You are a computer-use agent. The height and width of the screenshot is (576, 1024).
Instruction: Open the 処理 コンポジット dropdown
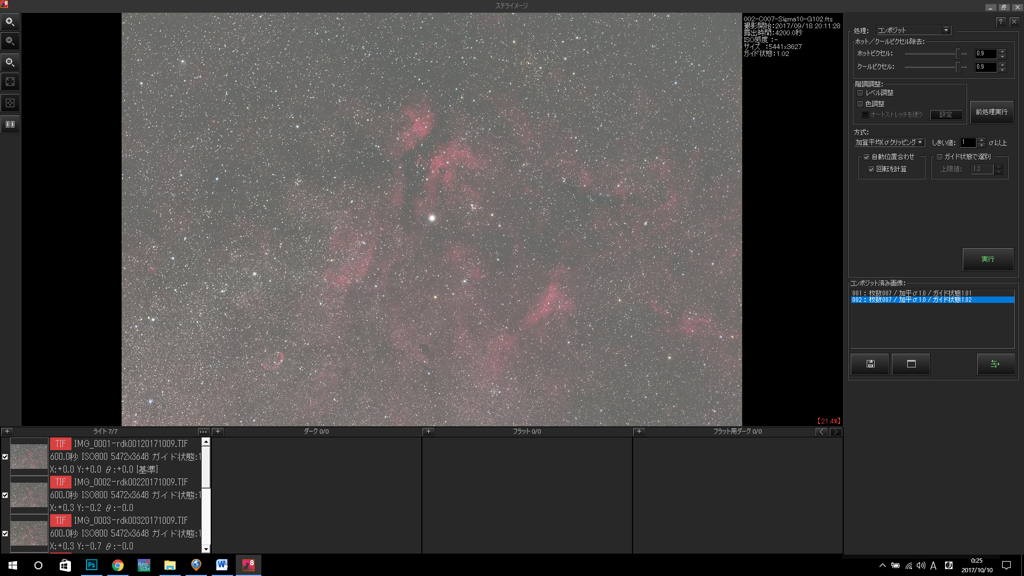914,30
